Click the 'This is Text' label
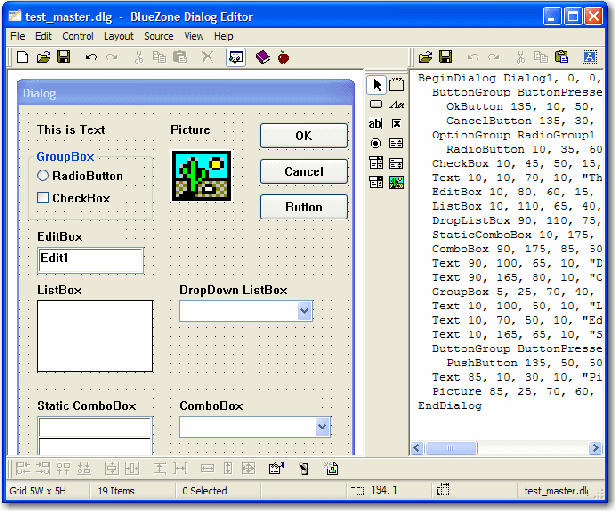Viewport: 615px width, 511px height. pyautogui.click(x=71, y=130)
